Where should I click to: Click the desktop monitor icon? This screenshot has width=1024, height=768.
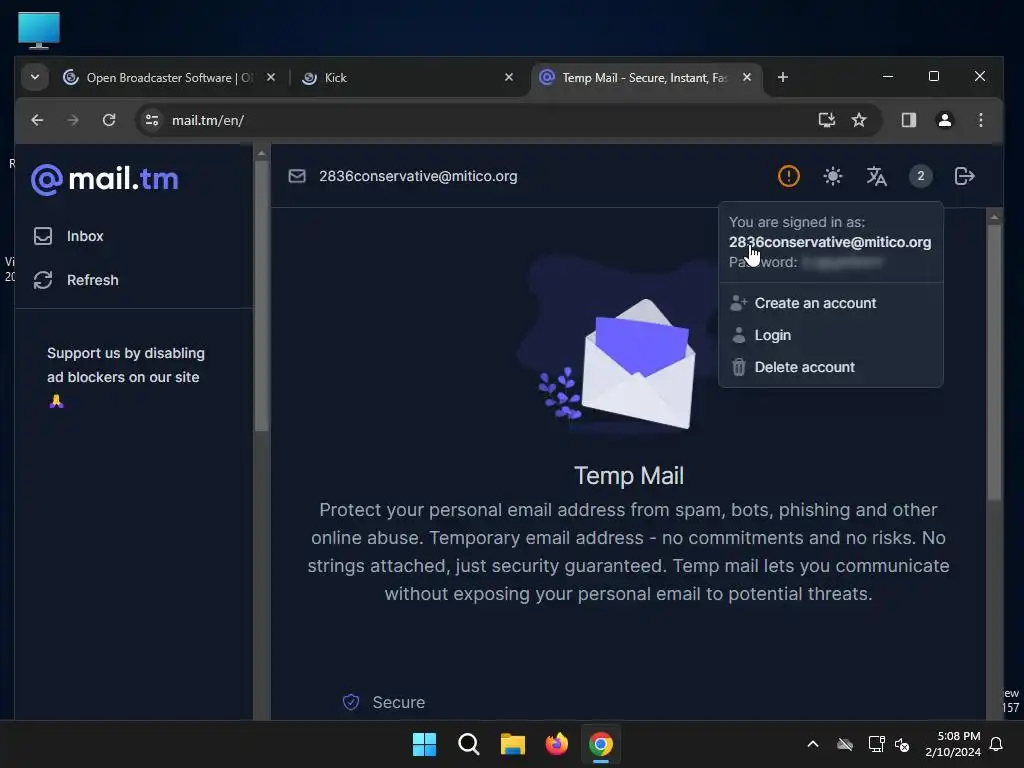pyautogui.click(x=39, y=30)
